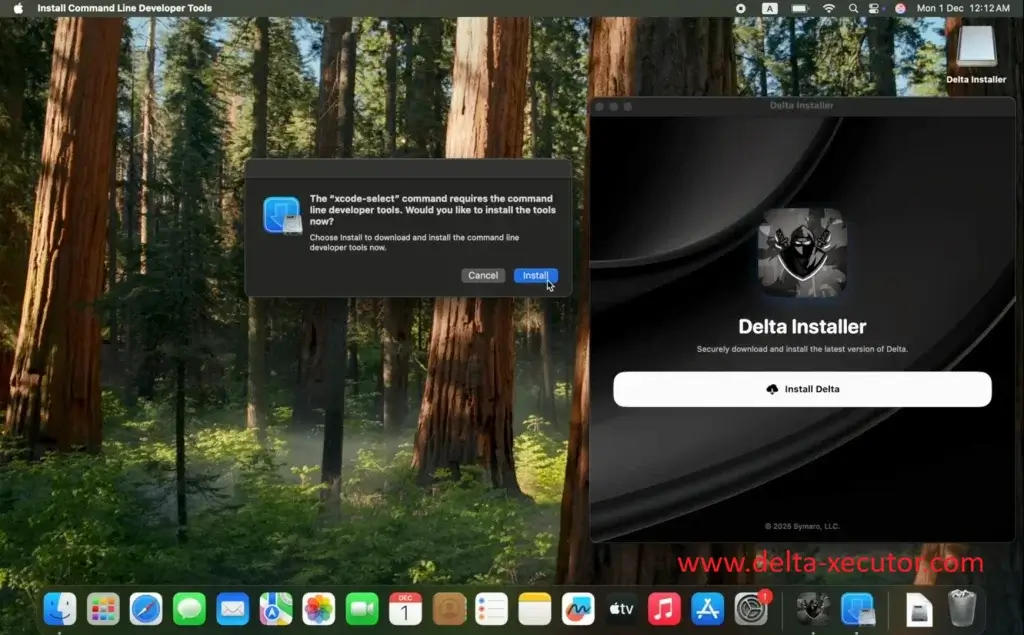Click the '© 2025 Symaro, LLC.' footer text
The height and width of the screenshot is (635, 1024).
[802, 527]
